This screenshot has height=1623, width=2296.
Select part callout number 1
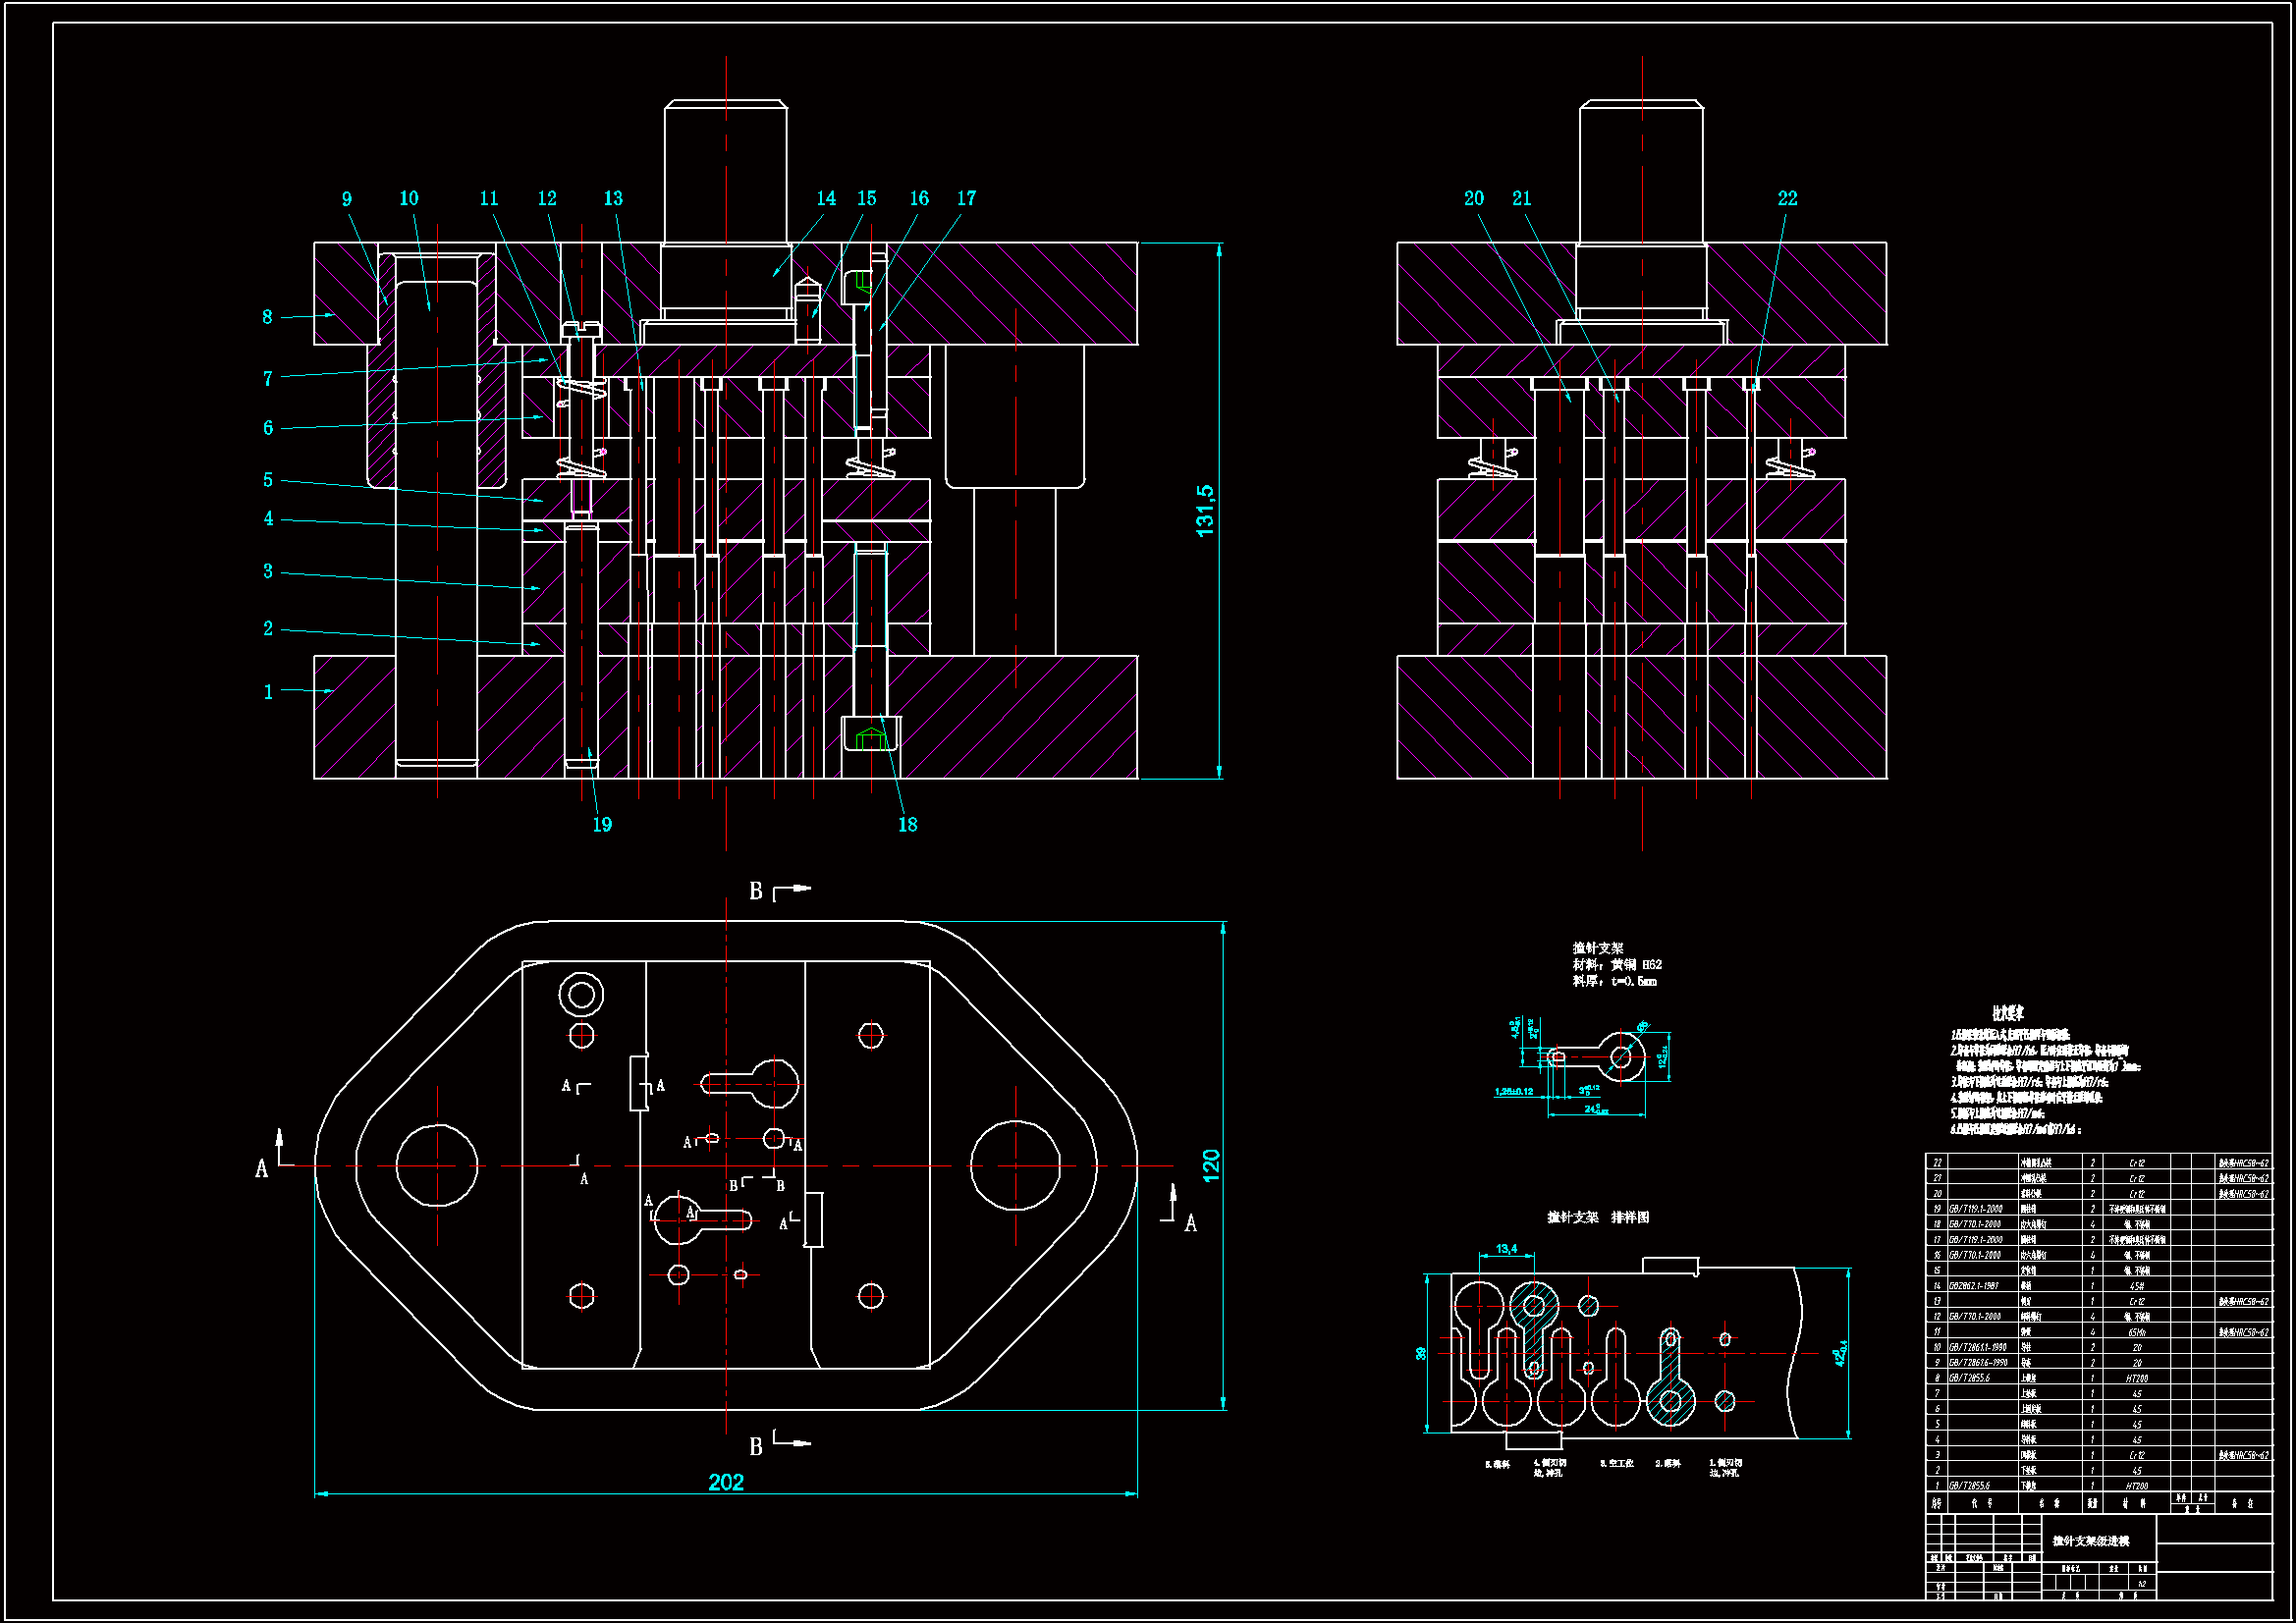click(268, 692)
